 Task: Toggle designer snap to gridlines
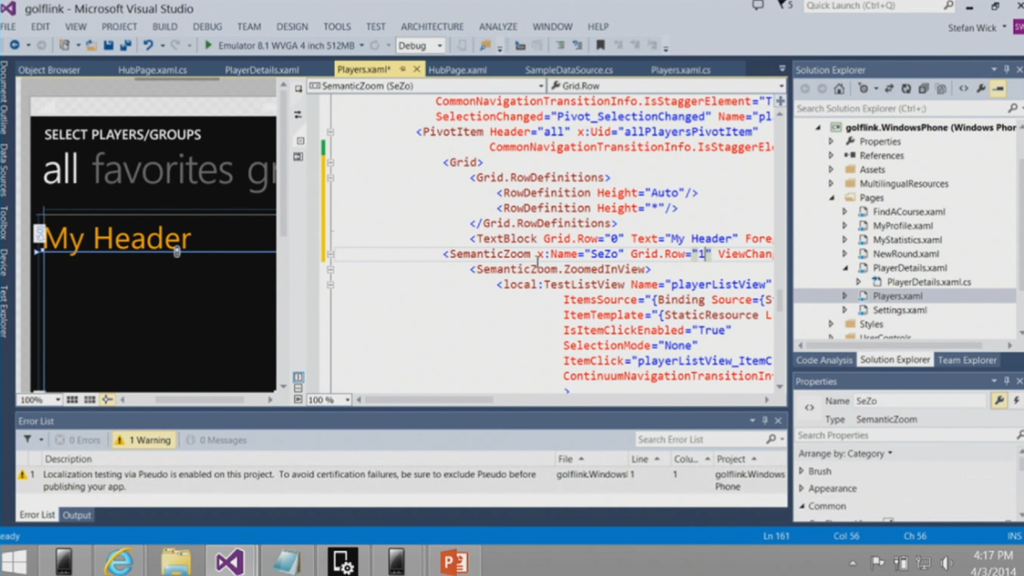tap(89, 400)
